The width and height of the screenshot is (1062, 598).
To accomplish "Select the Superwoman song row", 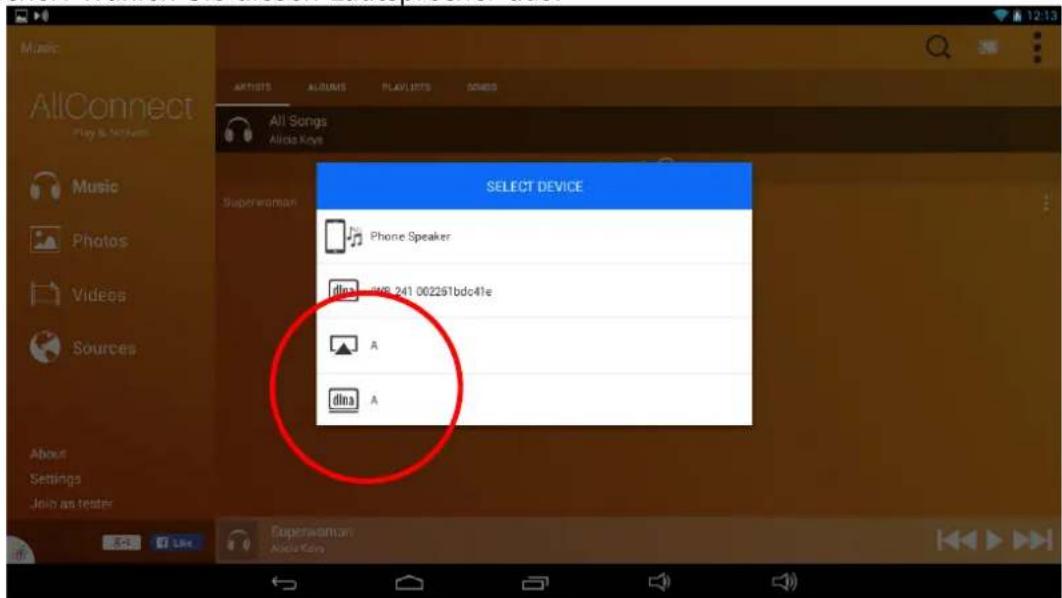I will pos(260,202).
